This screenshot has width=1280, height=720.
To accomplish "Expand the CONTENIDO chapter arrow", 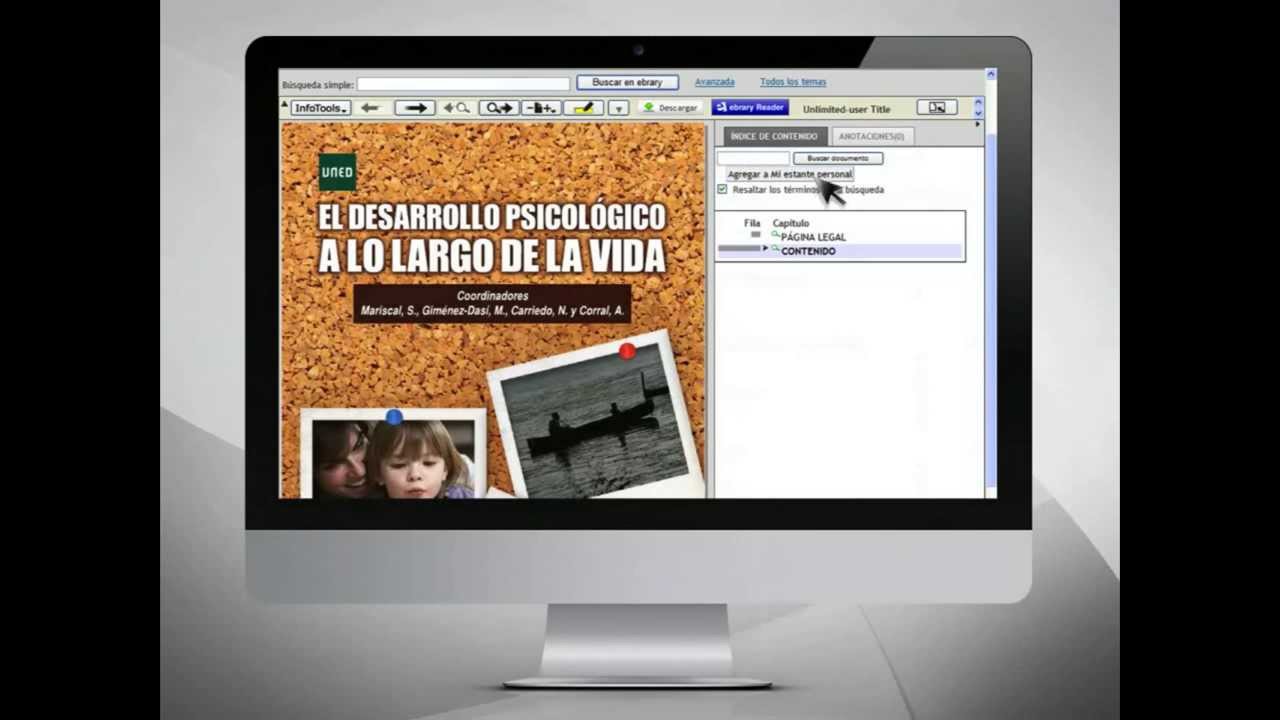I will 765,248.
